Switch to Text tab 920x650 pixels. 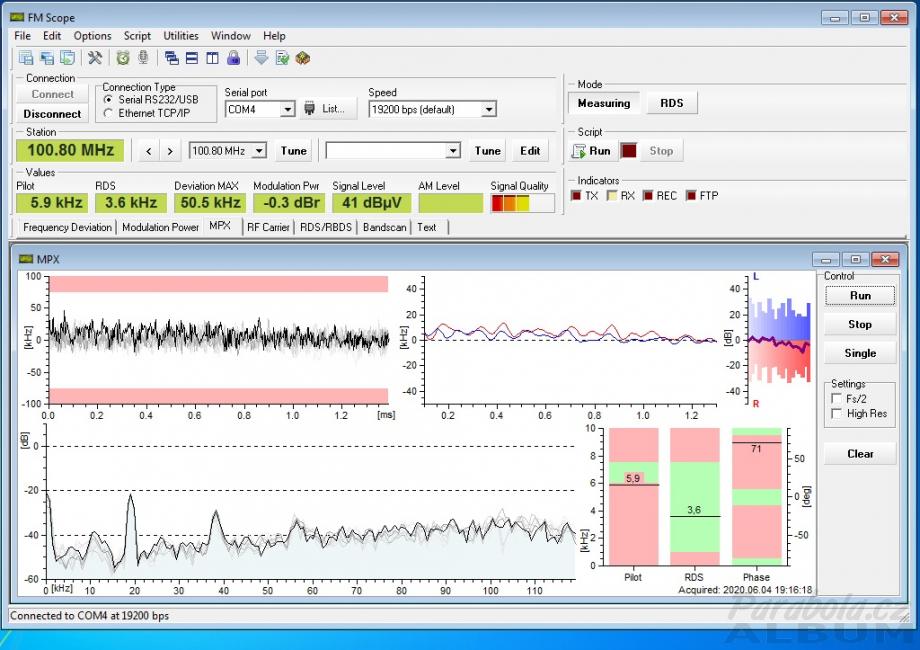pos(427,228)
